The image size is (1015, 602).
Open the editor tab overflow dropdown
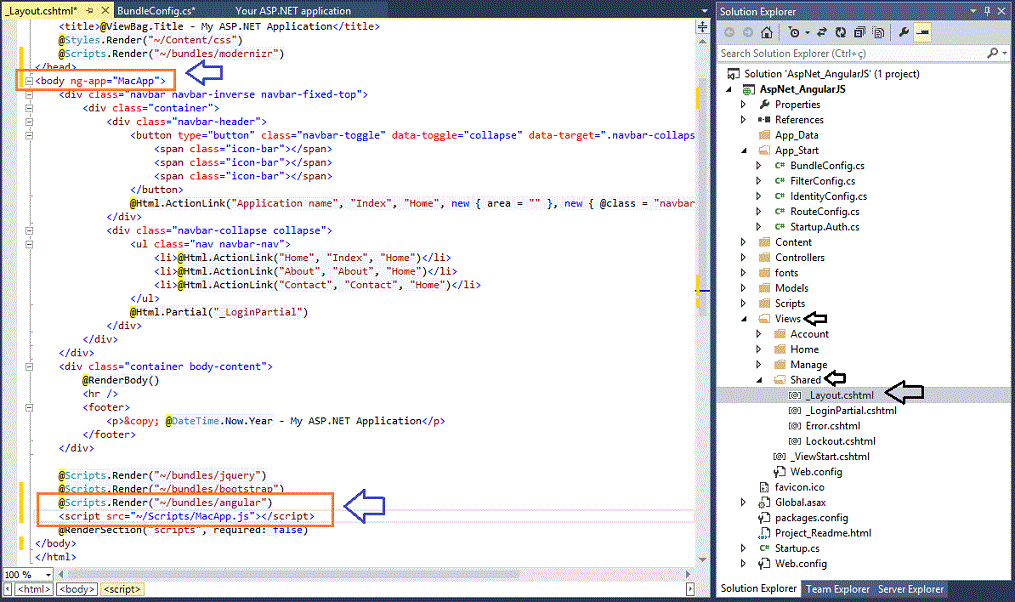tap(705, 11)
